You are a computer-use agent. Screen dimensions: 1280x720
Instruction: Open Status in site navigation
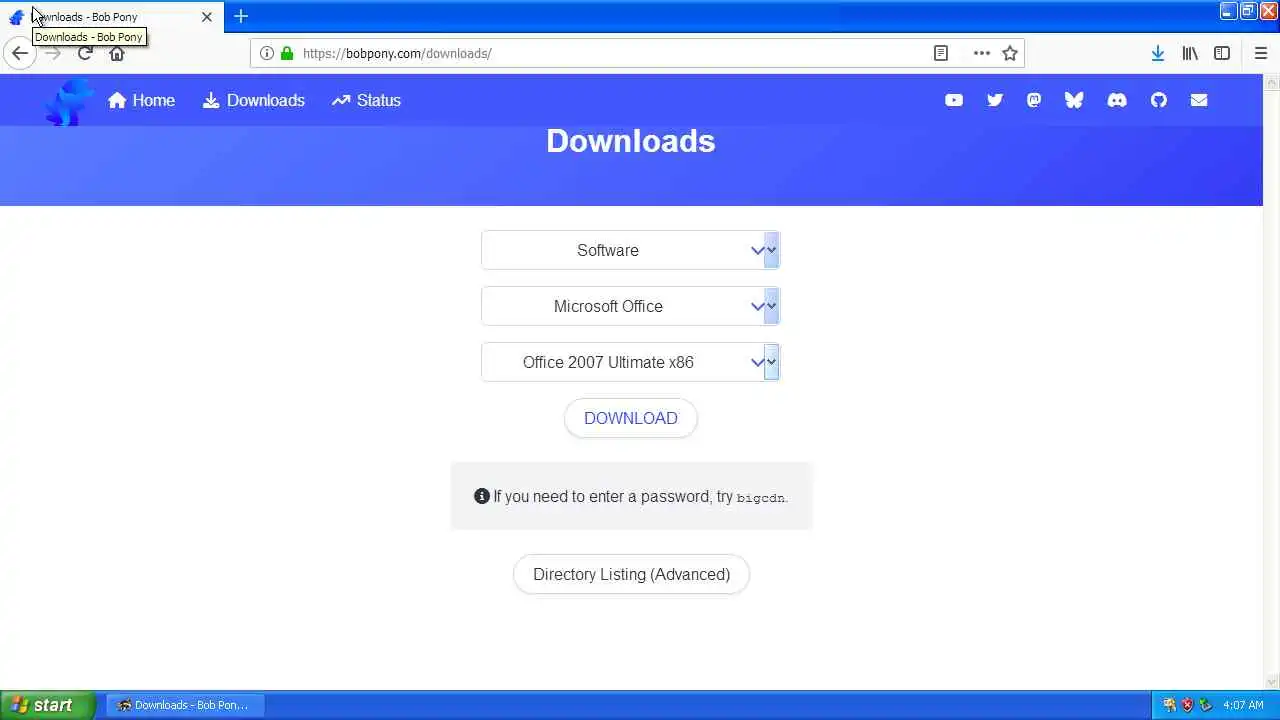[x=366, y=100]
